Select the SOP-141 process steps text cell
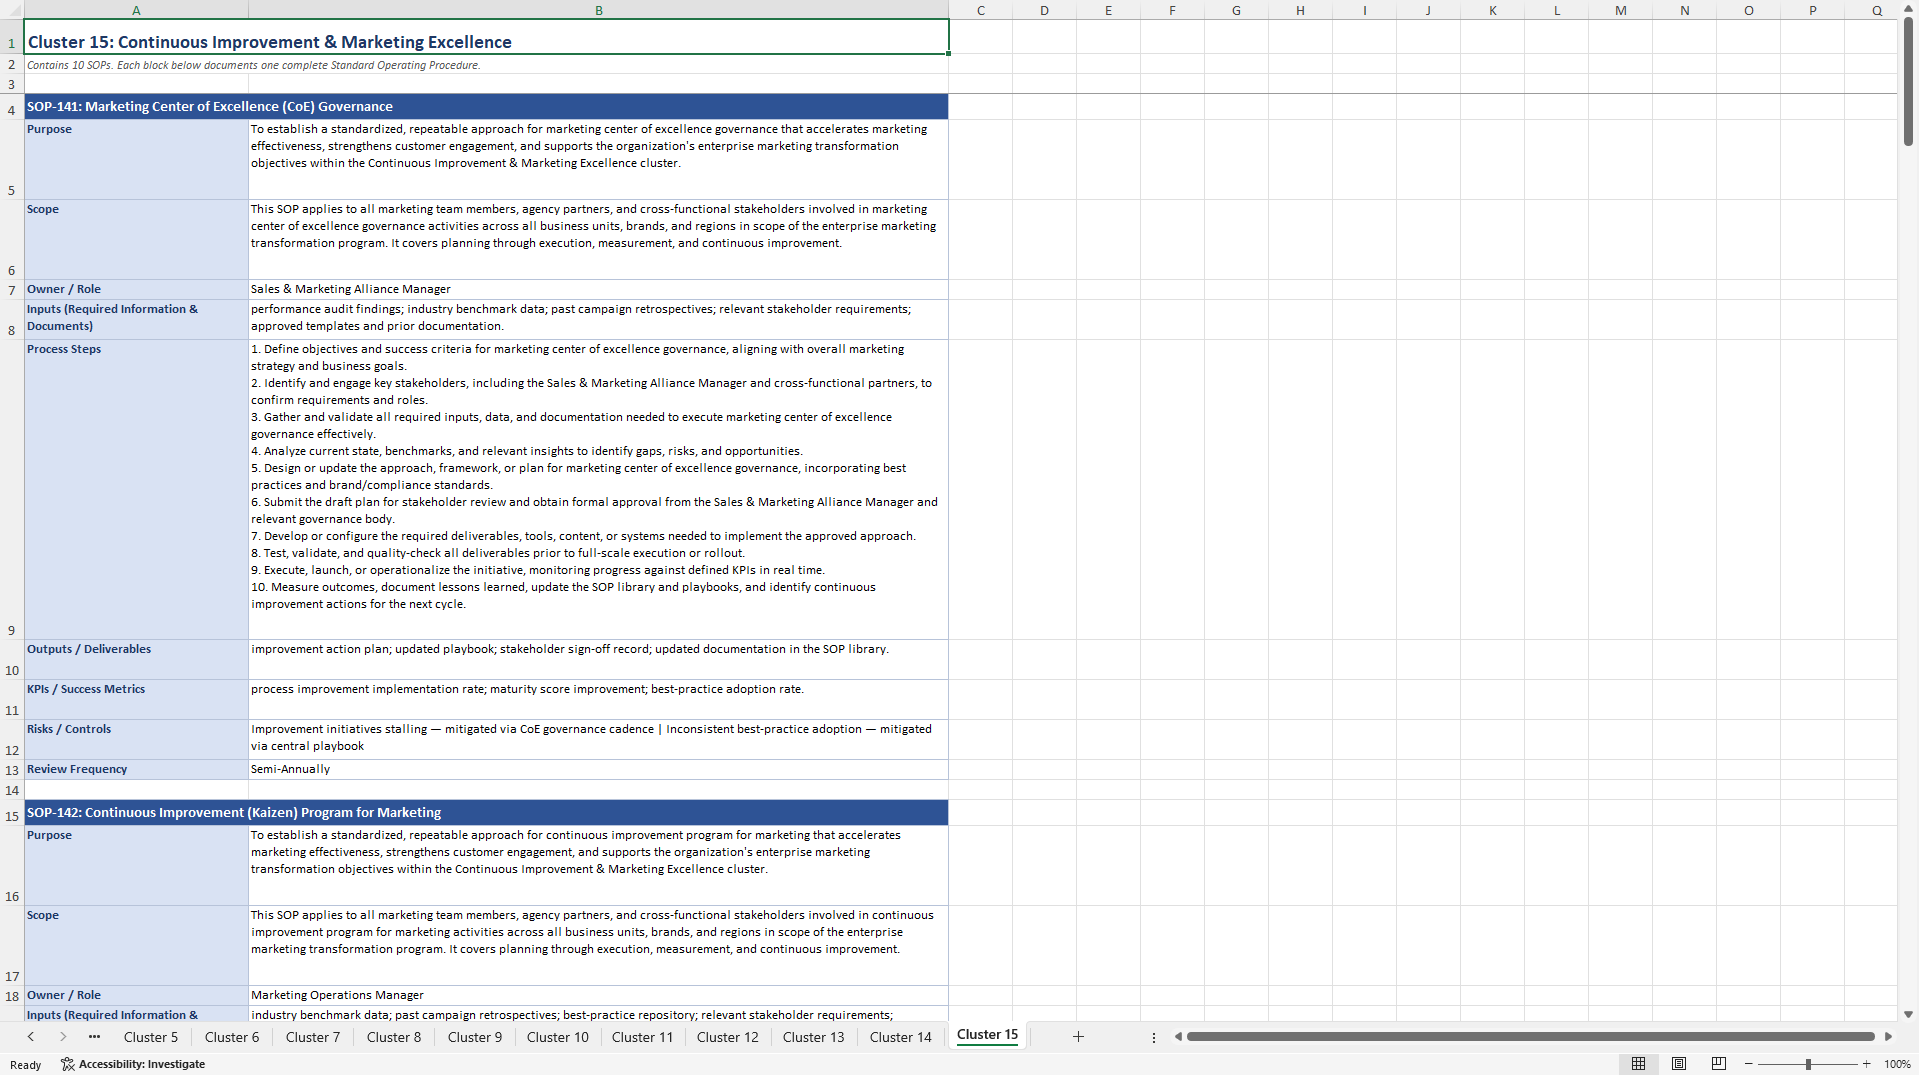This screenshot has width=1919, height=1075. click(598, 490)
